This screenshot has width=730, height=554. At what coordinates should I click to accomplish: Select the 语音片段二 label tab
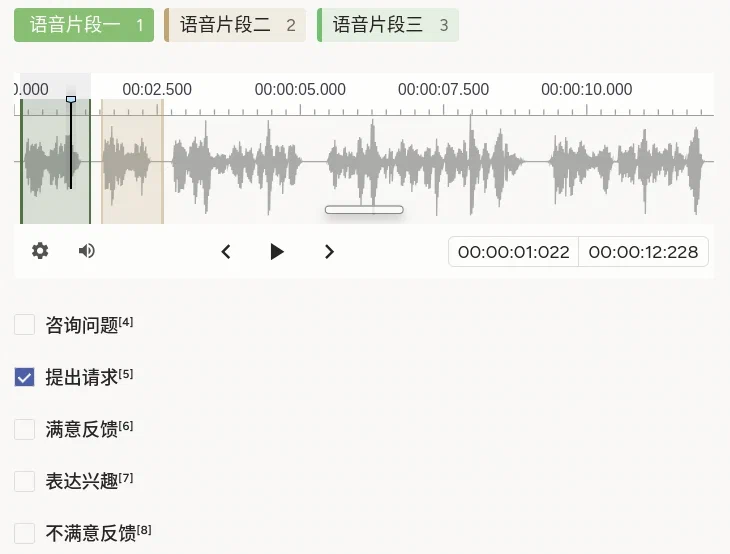235,25
